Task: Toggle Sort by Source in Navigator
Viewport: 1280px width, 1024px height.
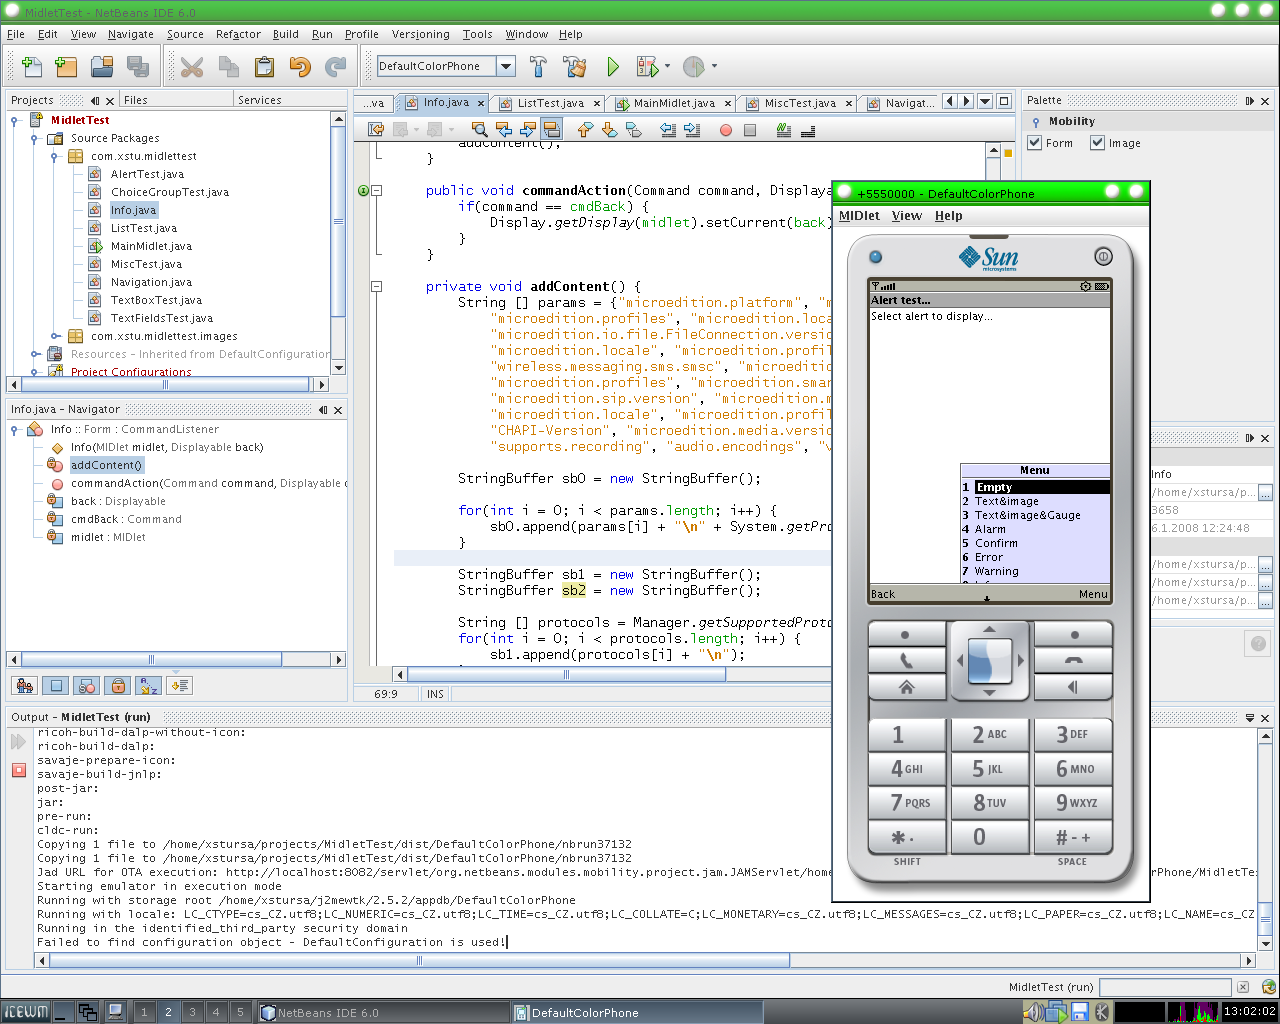Action: pos(180,686)
